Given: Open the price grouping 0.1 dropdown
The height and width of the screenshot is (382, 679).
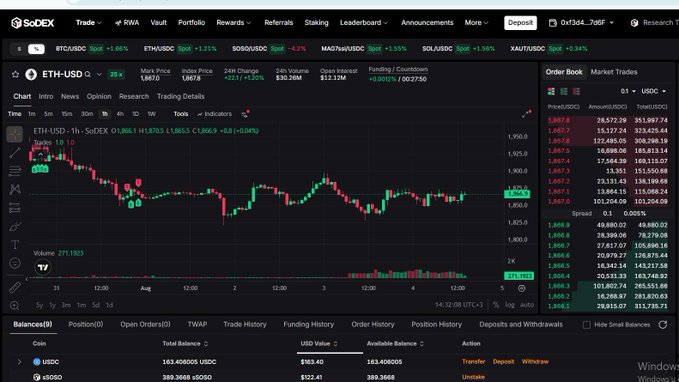Looking at the screenshot, I should pos(627,91).
